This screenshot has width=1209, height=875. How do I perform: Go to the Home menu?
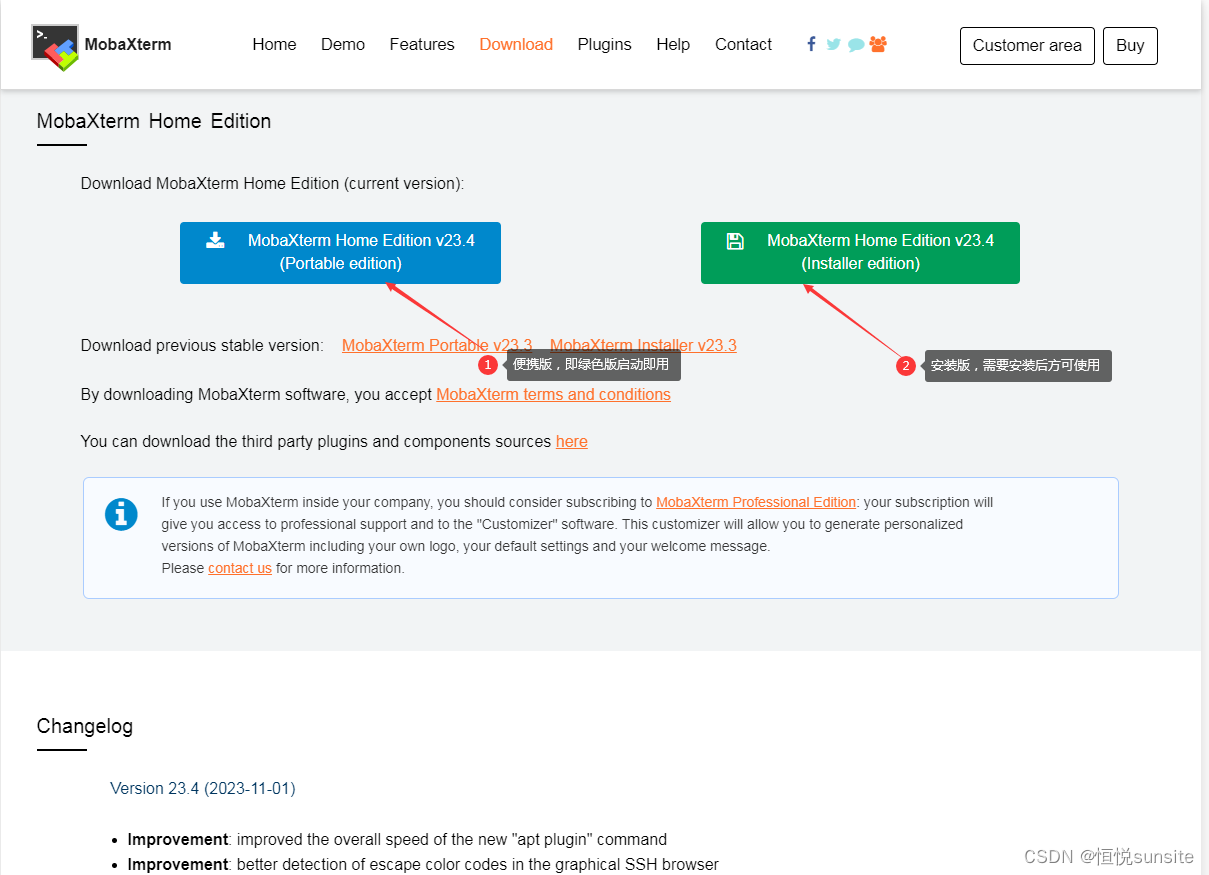click(274, 44)
